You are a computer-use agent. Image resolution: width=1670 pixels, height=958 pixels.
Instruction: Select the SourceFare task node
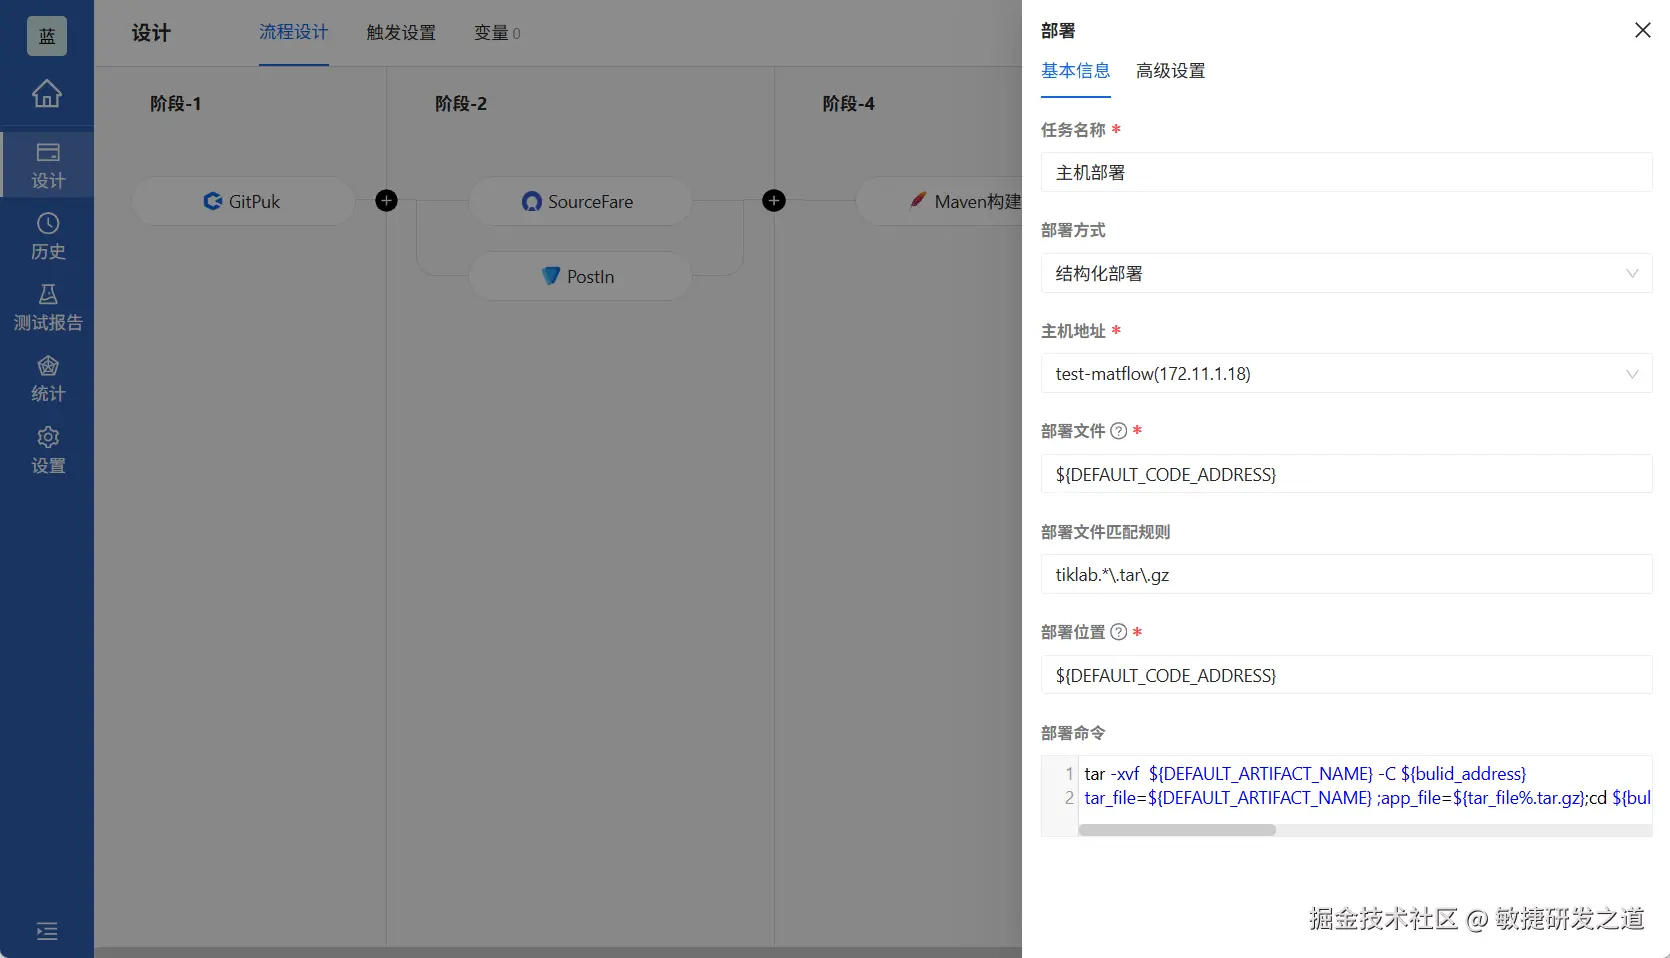pos(580,201)
